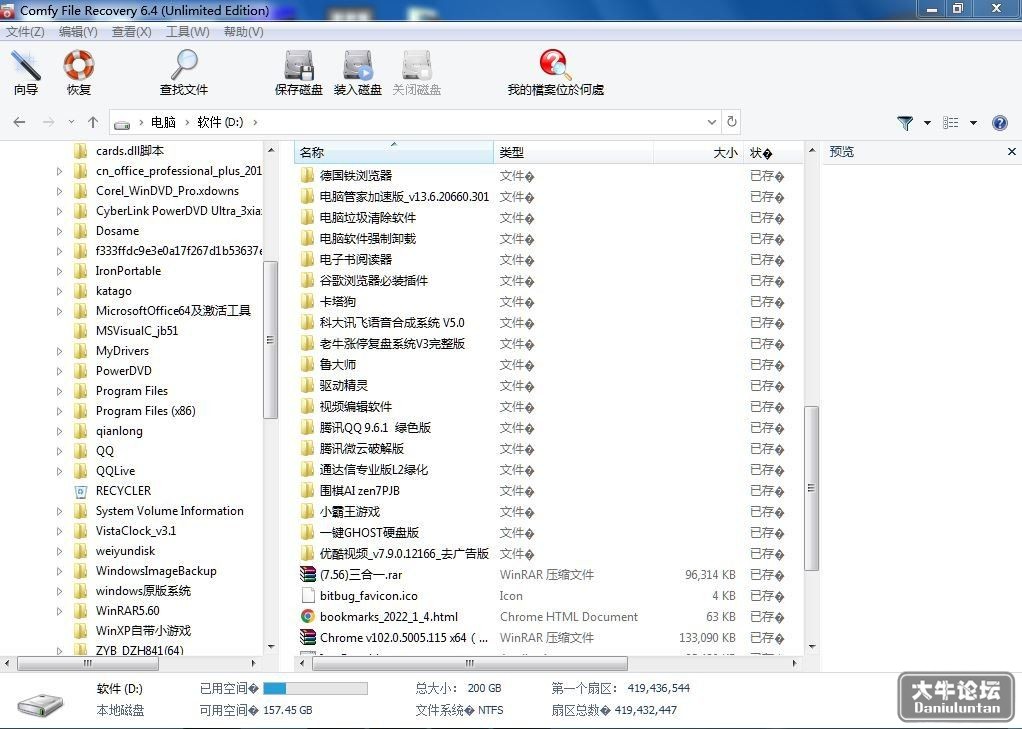
Task: Click 电脑 in the breadcrumb path
Action: coord(163,122)
